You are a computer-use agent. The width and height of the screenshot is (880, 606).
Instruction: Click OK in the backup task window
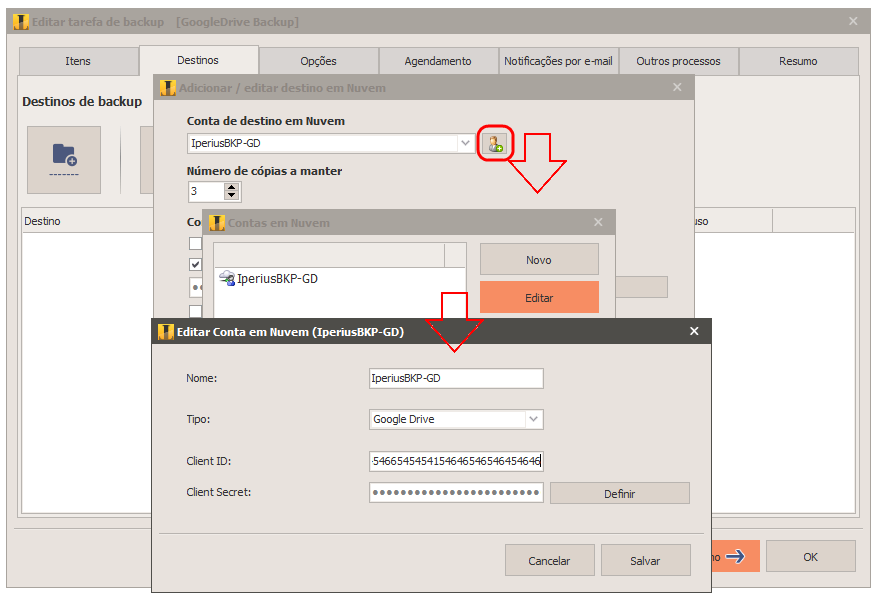[x=810, y=557]
